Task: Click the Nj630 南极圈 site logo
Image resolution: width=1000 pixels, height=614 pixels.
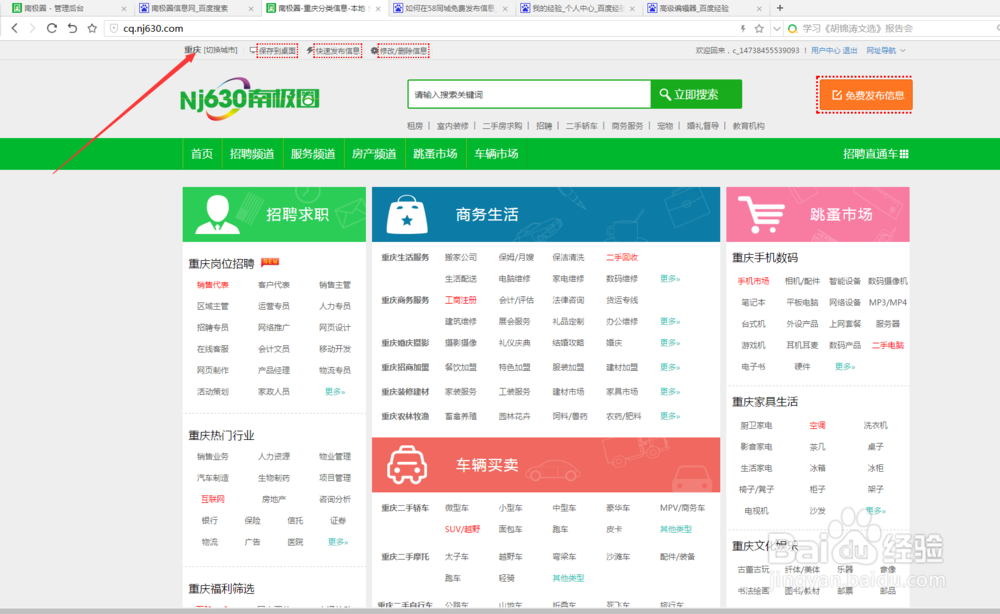Action: click(250, 99)
